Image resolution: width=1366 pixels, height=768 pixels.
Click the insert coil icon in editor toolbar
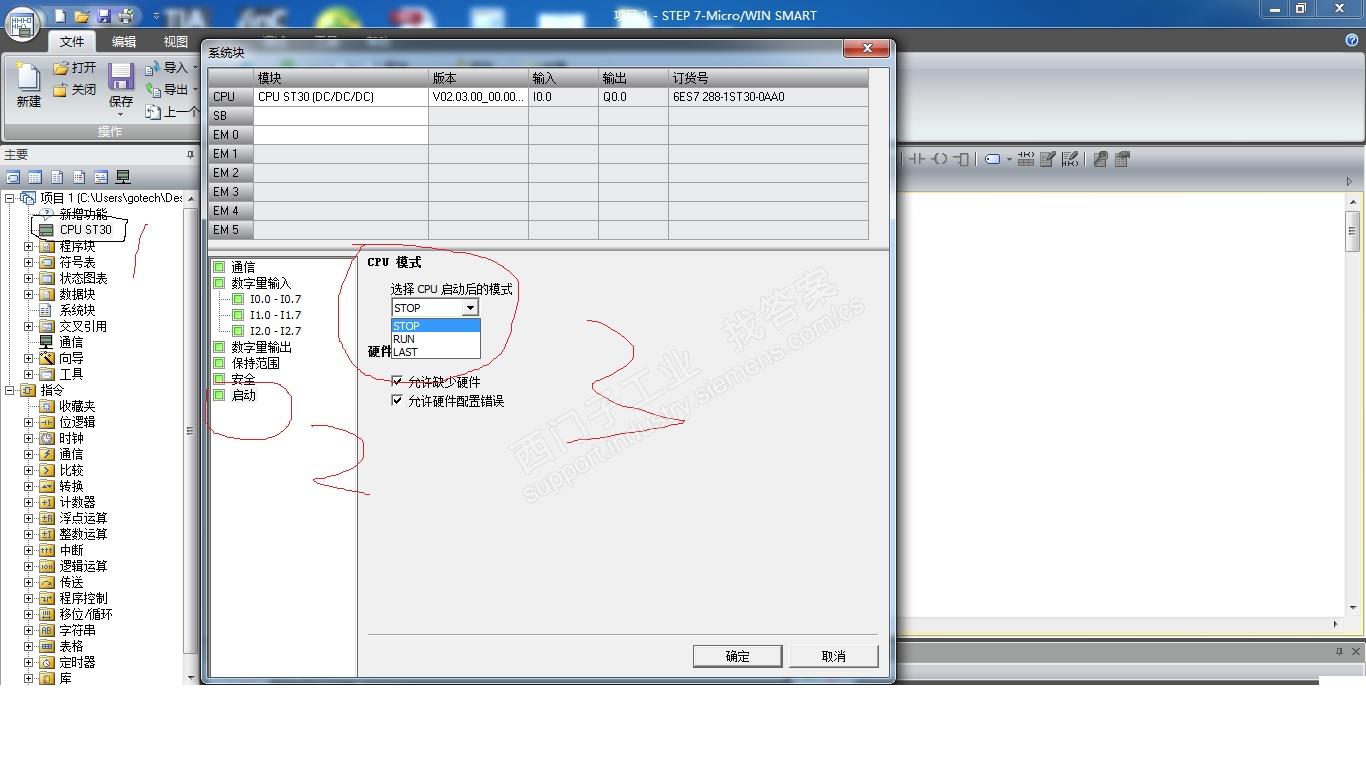point(939,159)
